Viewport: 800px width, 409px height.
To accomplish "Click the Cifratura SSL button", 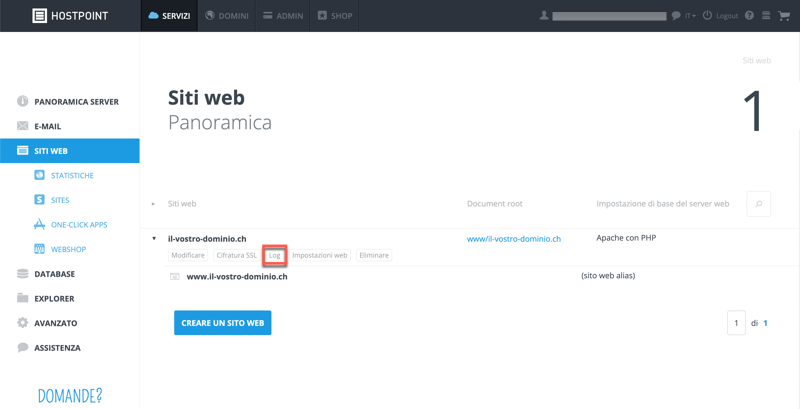I will pyautogui.click(x=237, y=255).
